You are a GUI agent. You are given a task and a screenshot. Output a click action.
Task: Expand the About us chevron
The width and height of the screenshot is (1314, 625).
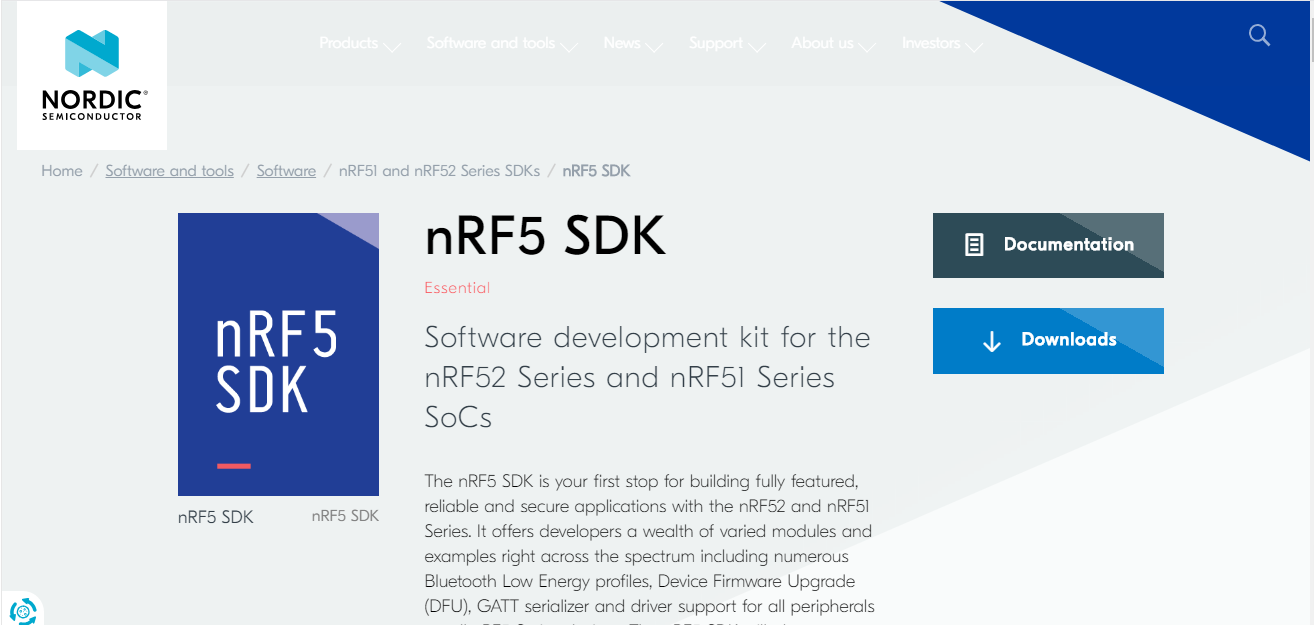pos(867,46)
